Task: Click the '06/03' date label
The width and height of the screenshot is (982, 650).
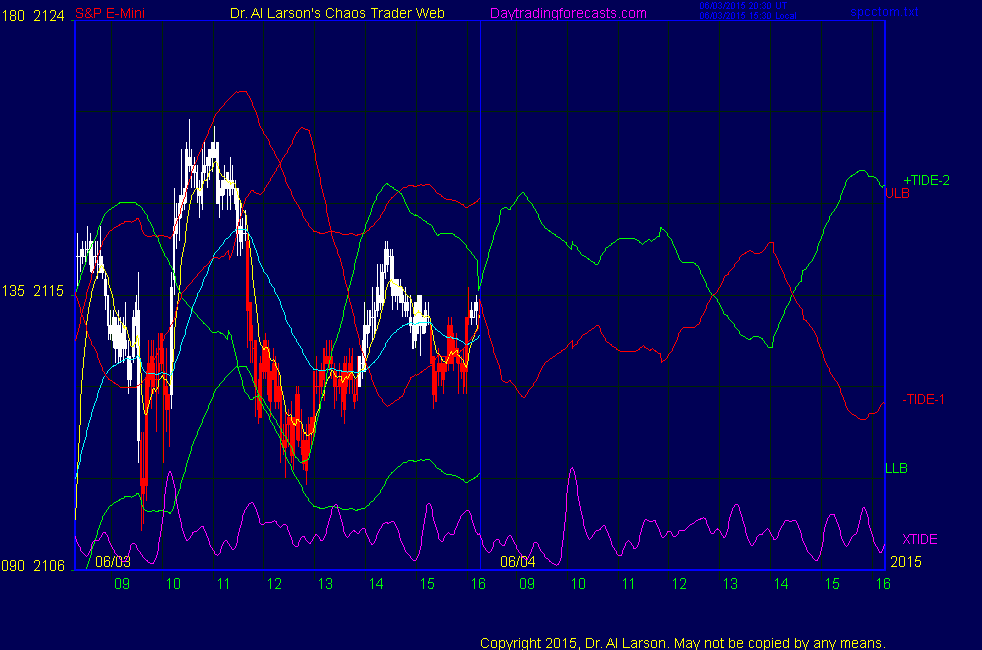Action: pyautogui.click(x=113, y=562)
